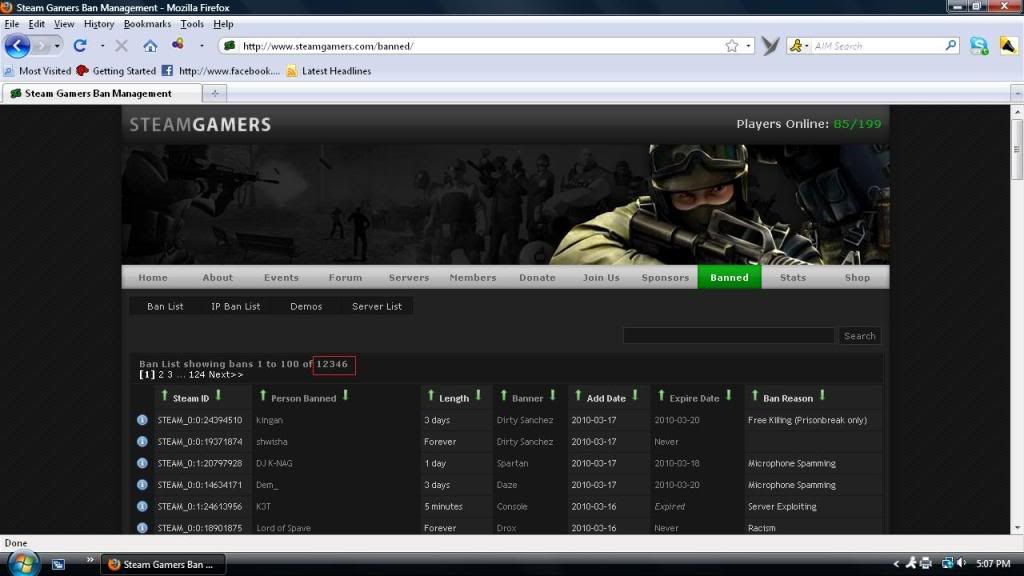The width and height of the screenshot is (1024, 576).
Task: Open the Members navigation tab
Action: point(473,277)
